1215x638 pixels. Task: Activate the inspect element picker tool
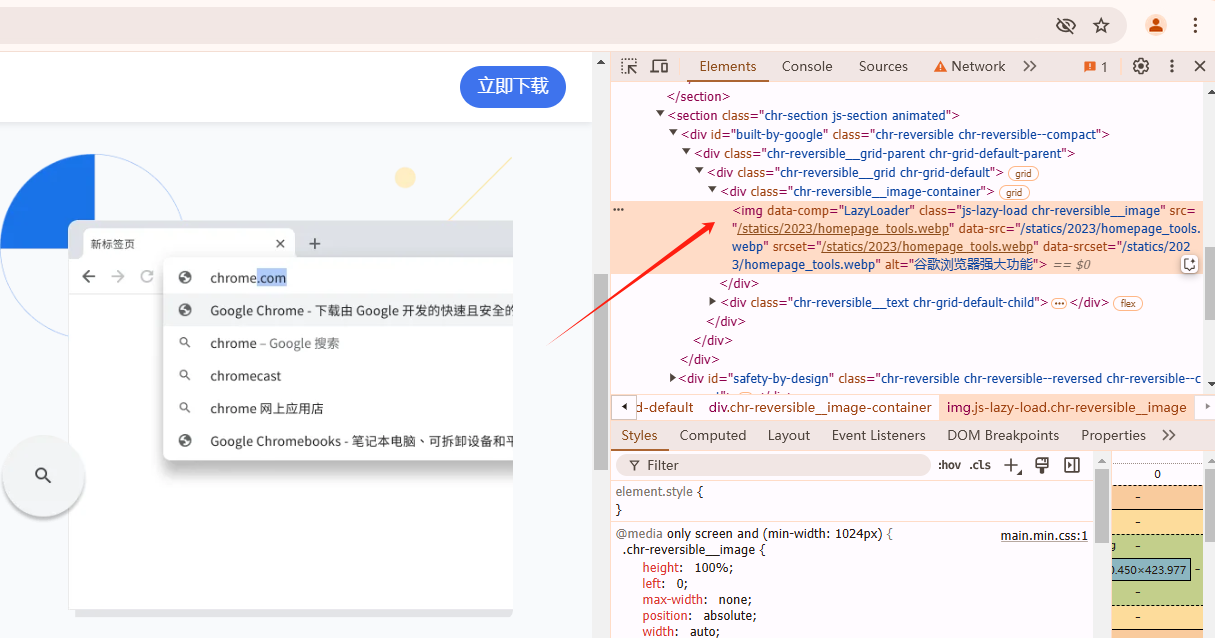[629, 66]
